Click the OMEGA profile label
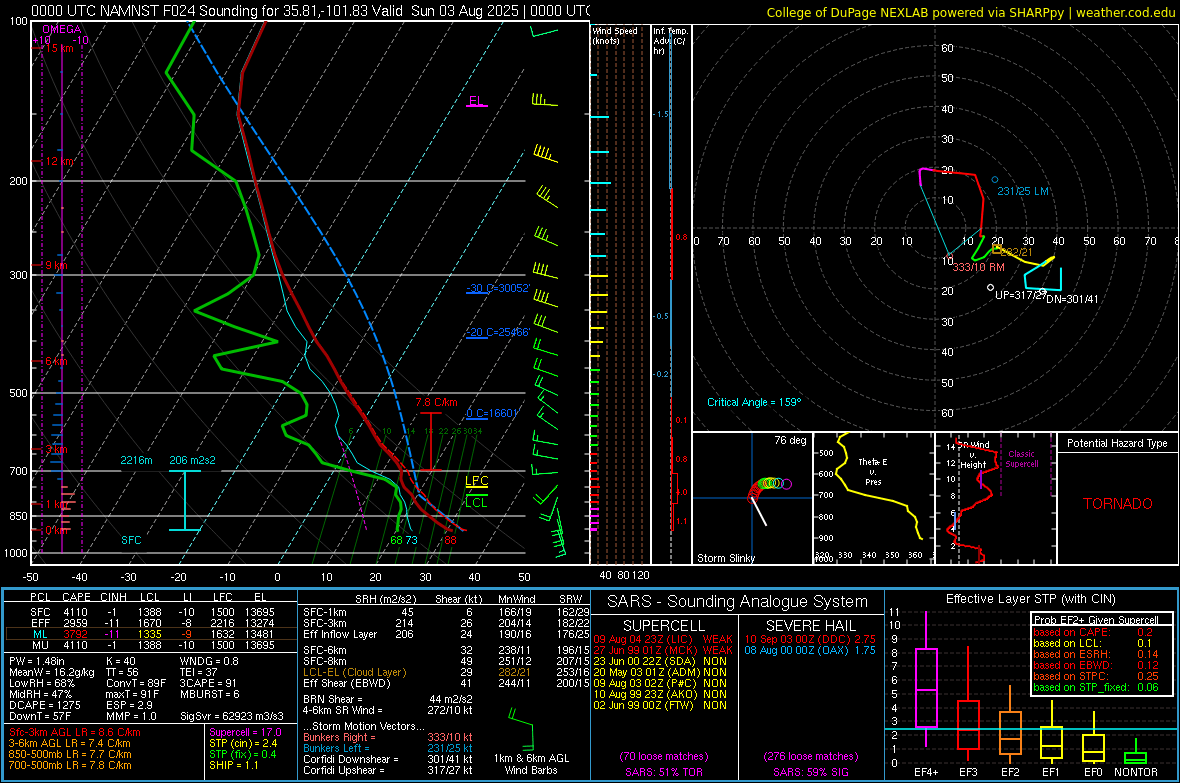 (x=62, y=29)
